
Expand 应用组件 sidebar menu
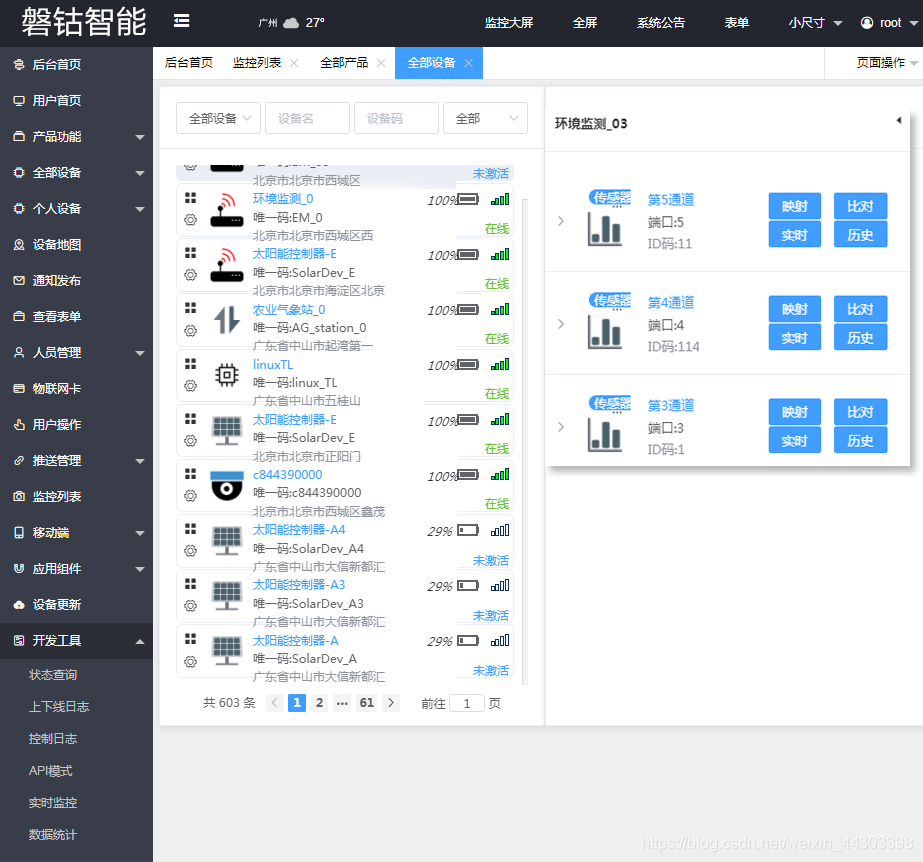77,569
